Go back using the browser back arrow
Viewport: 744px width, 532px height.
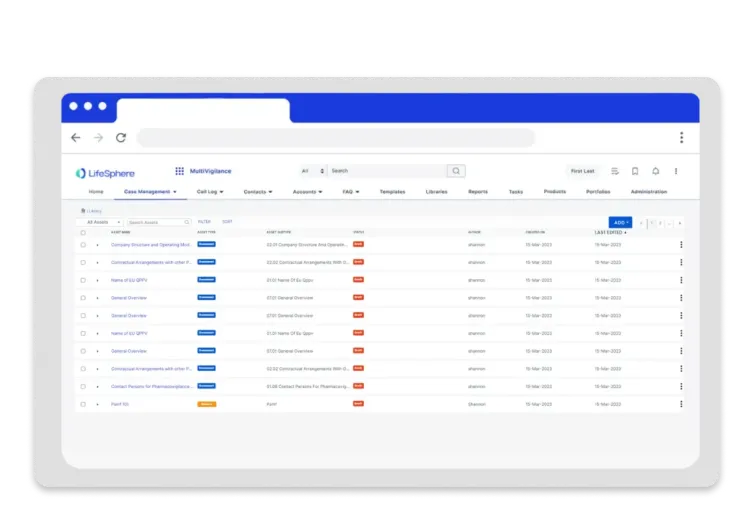pos(75,138)
